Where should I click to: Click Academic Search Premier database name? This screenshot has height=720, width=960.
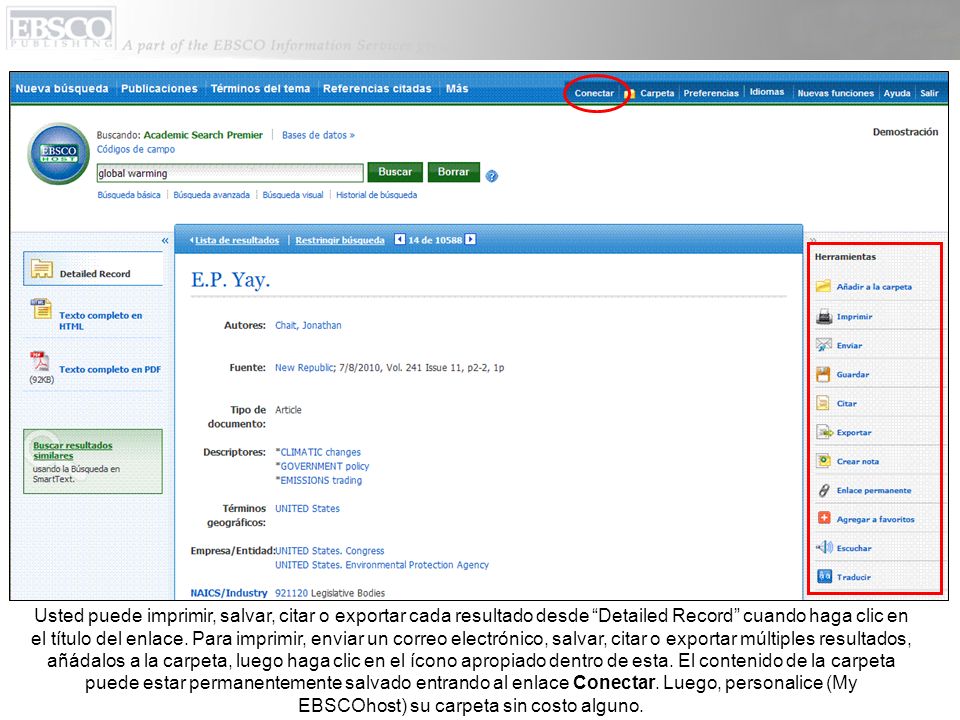(203, 135)
